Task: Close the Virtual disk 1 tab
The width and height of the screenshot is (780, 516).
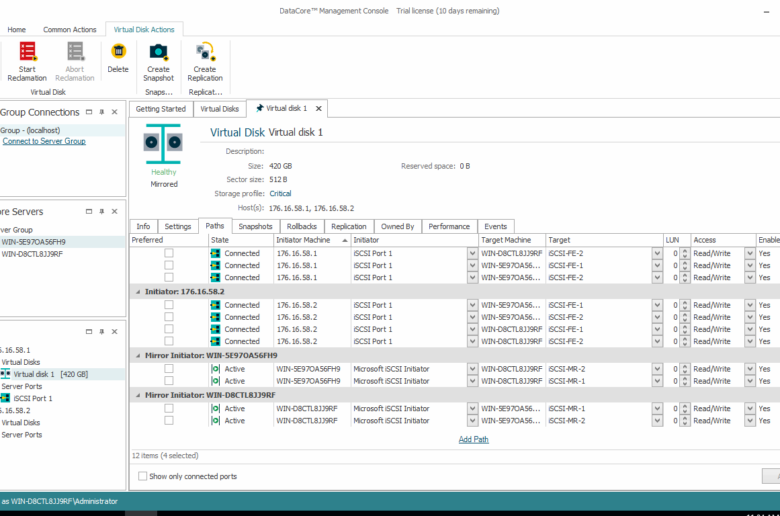Action: coord(319,108)
